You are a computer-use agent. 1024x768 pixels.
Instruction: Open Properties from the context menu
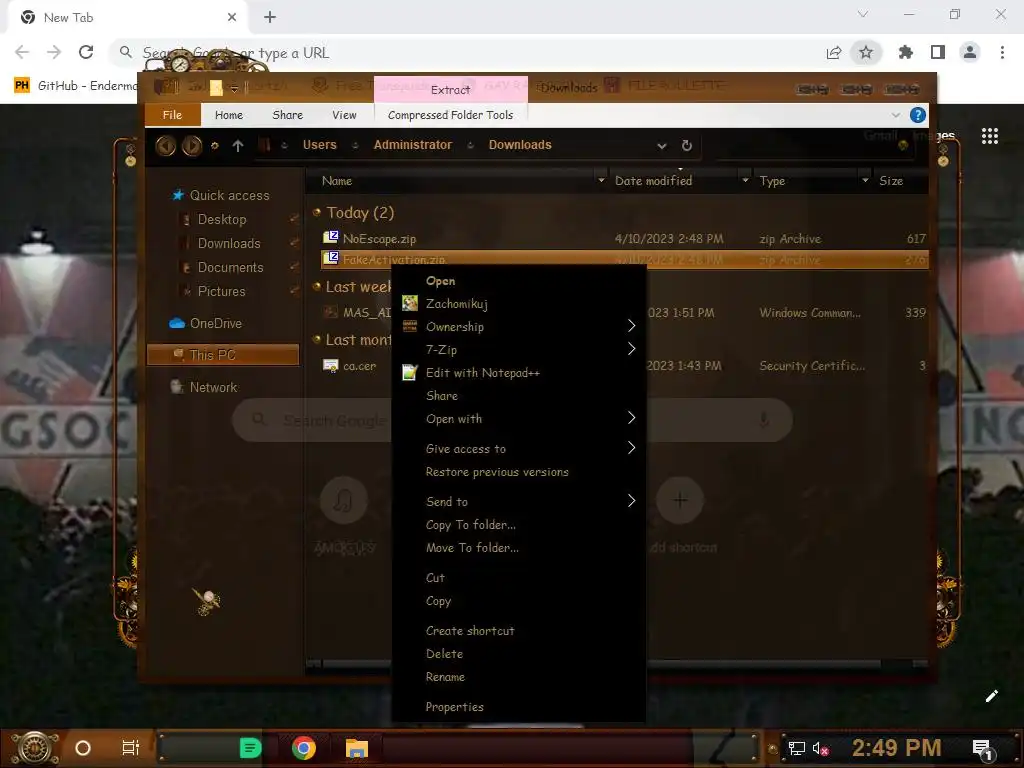(x=519, y=707)
